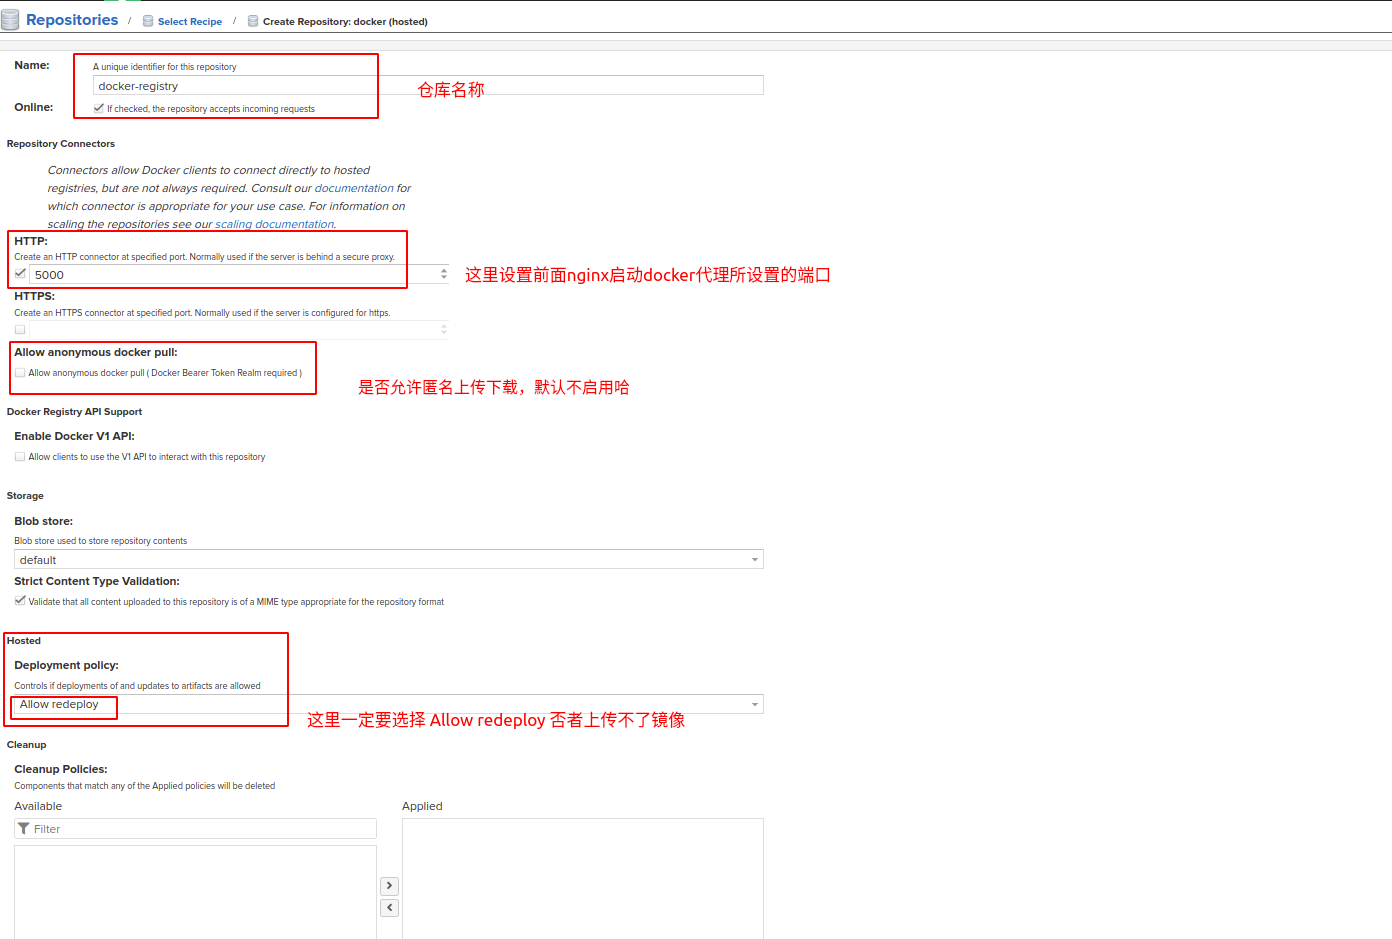Toggle Strict Content Type Validation checkbox
This screenshot has width=1392, height=939.
tap(20, 601)
